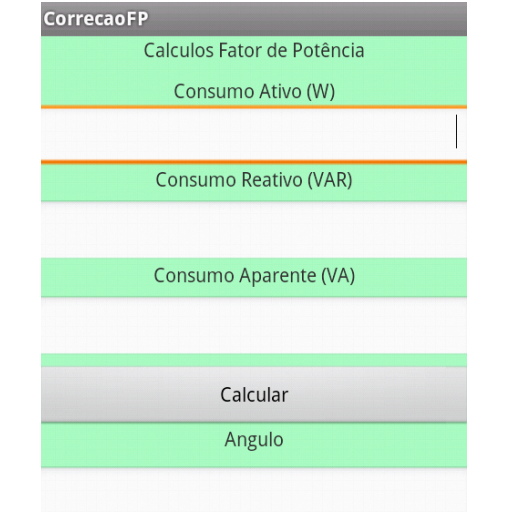Focus the Consumo Ativo (W) input field
Image resolution: width=512 pixels, height=512 pixels.
point(254,135)
